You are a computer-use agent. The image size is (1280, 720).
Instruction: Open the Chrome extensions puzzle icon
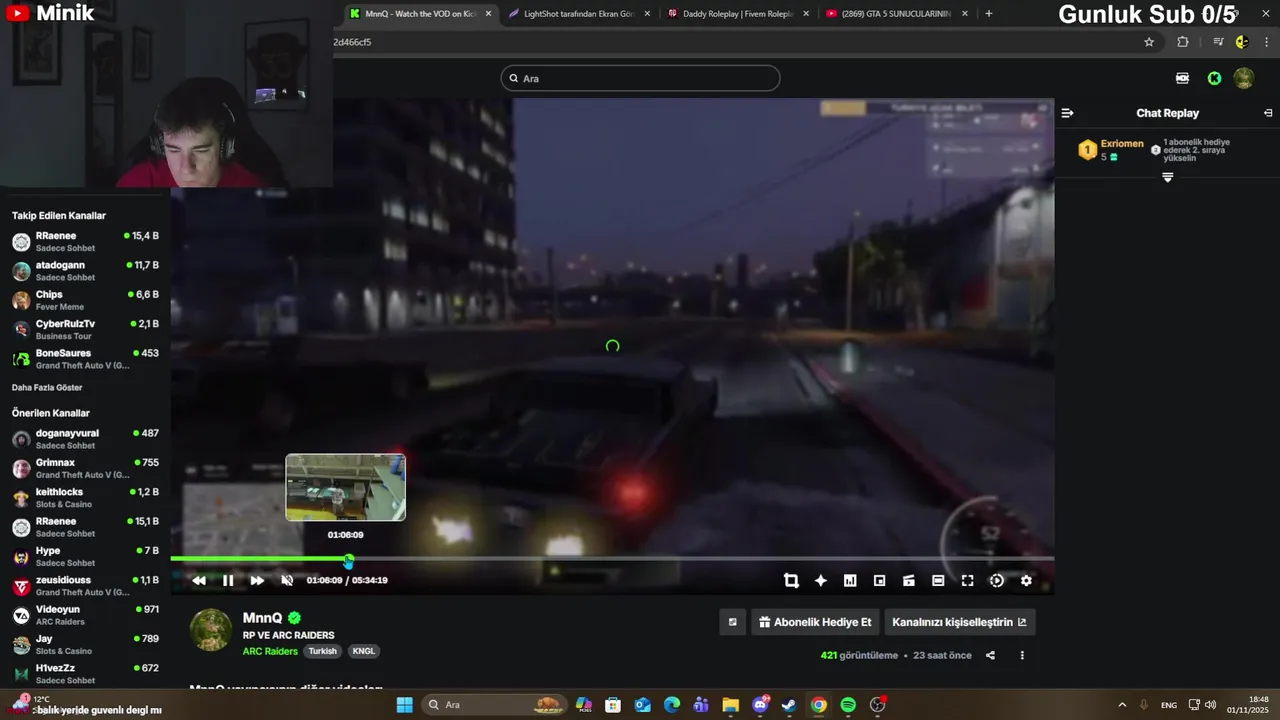coord(1183,42)
